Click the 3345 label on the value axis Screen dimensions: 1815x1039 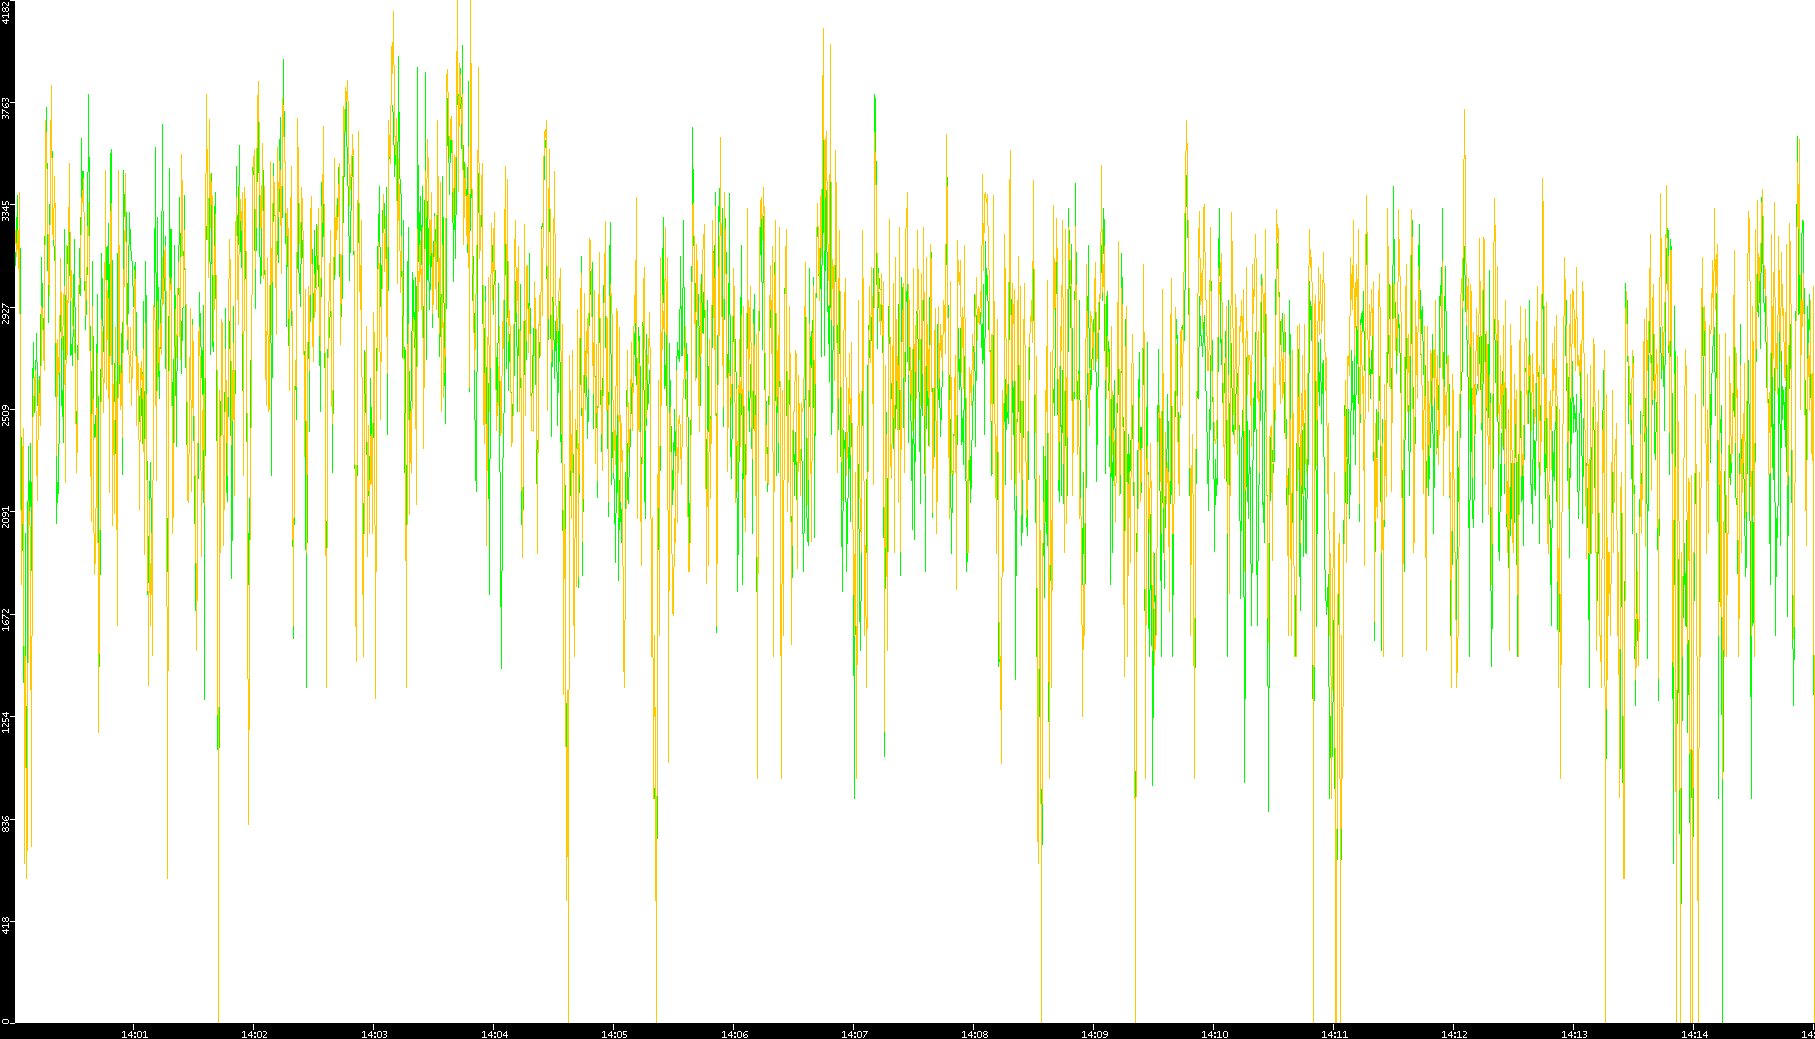pyautogui.click(x=7, y=211)
